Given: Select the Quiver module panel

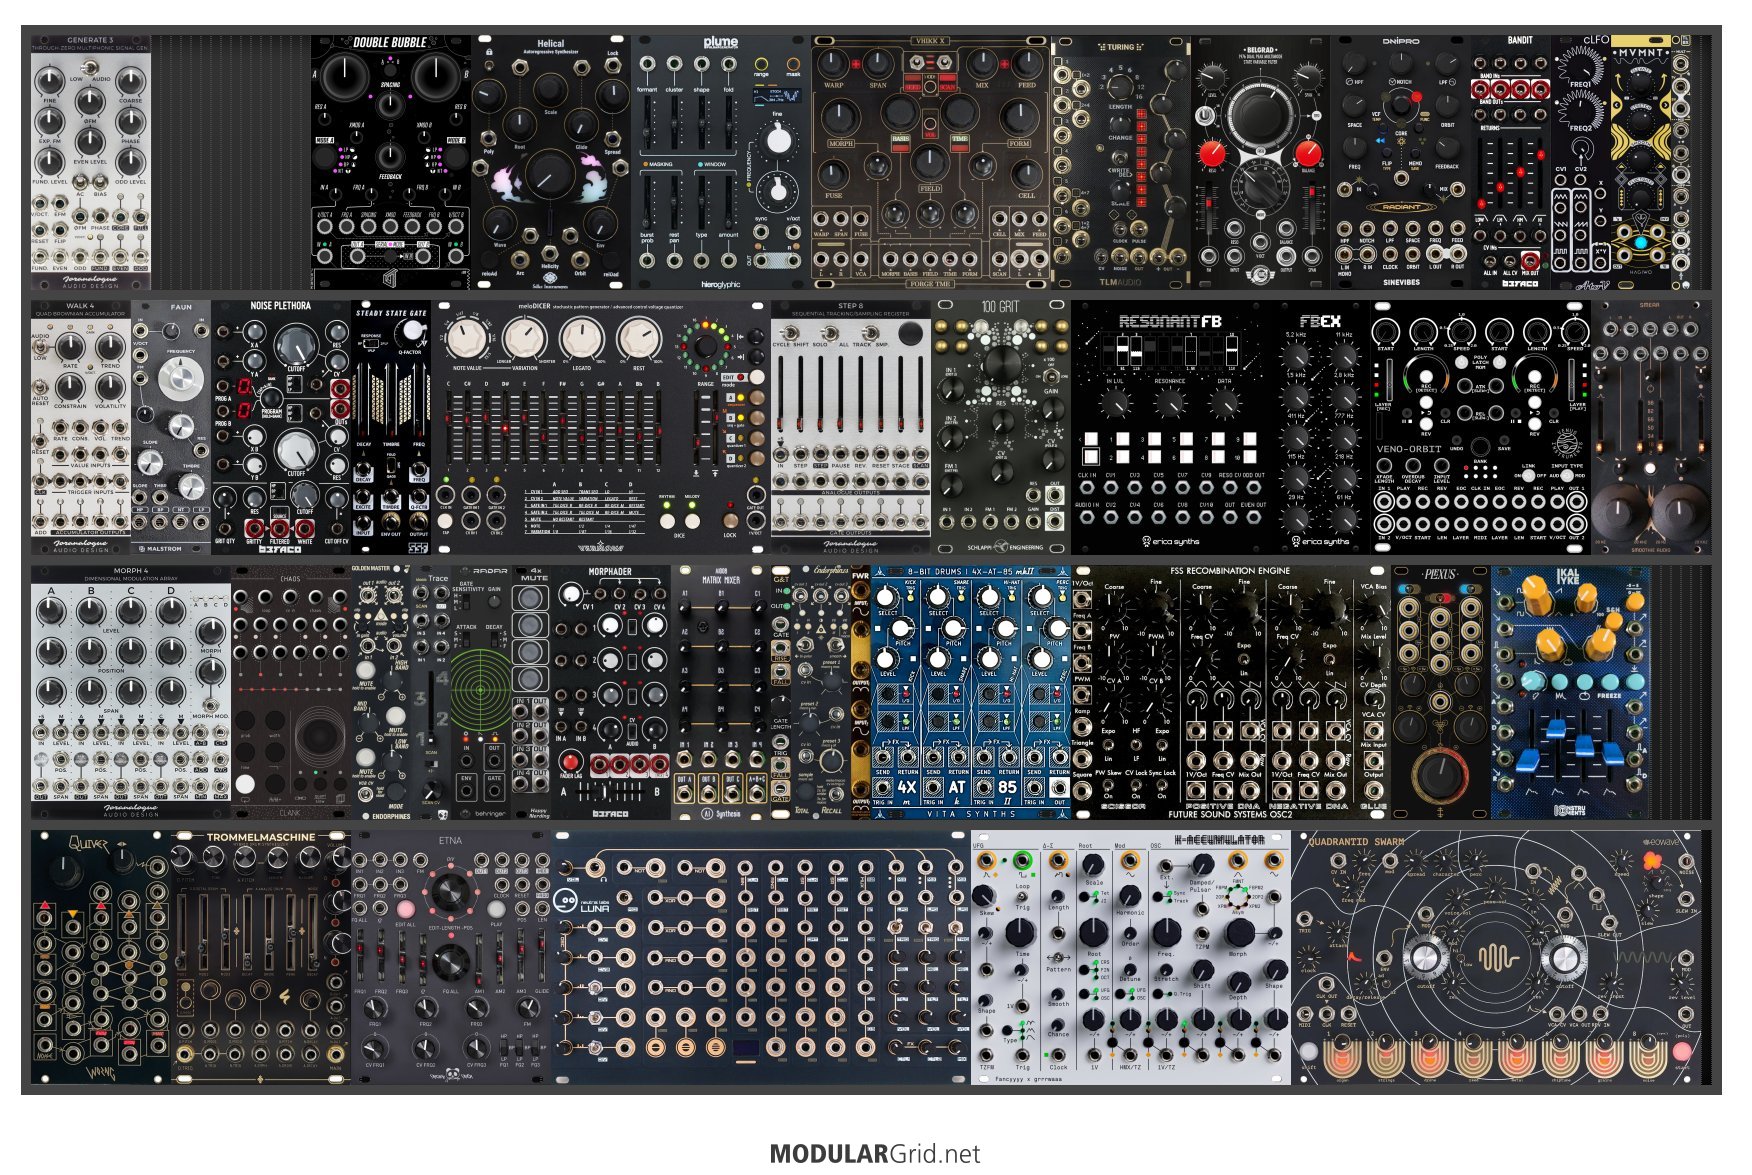Looking at the screenshot, I should click(101, 957).
